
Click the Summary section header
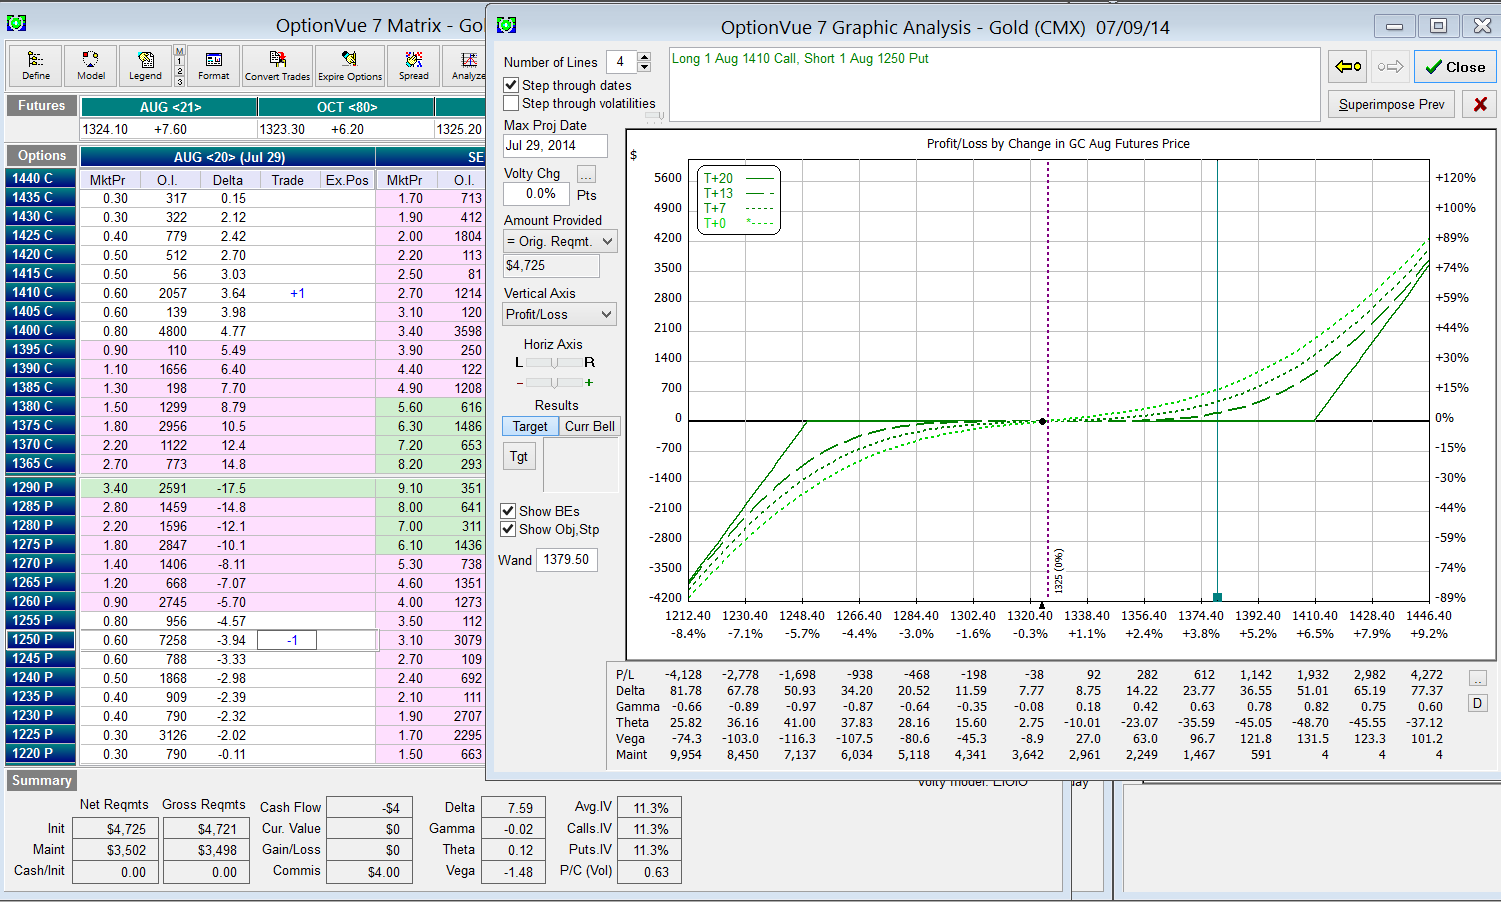pos(42,780)
